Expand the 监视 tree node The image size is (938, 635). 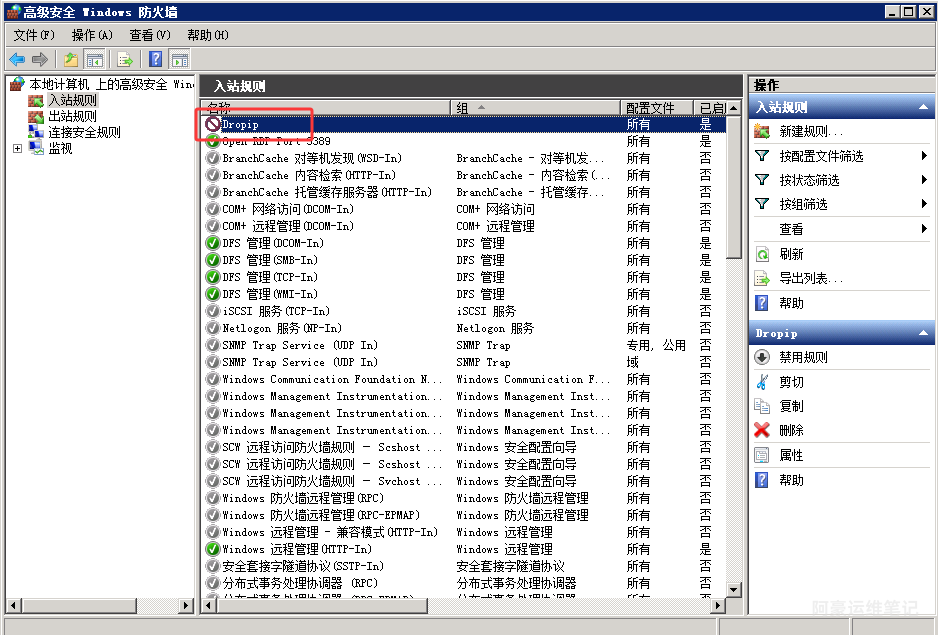tap(17, 148)
